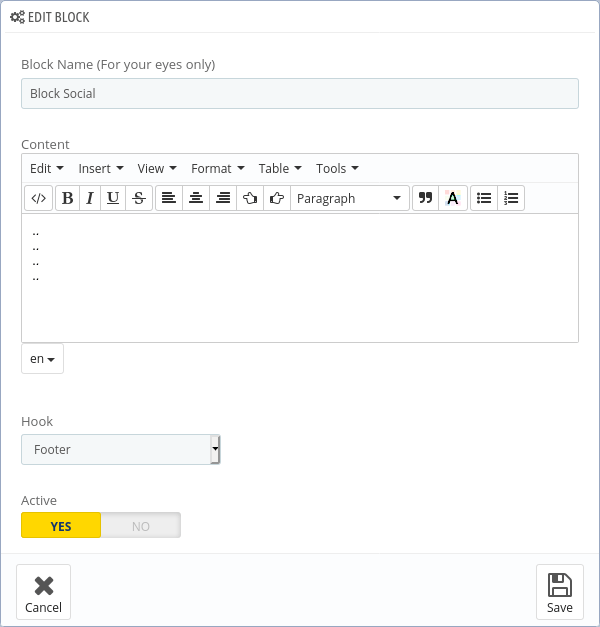This screenshot has width=600, height=627.
Task: Click the gears icon beside Edit Block
Action: (17, 17)
